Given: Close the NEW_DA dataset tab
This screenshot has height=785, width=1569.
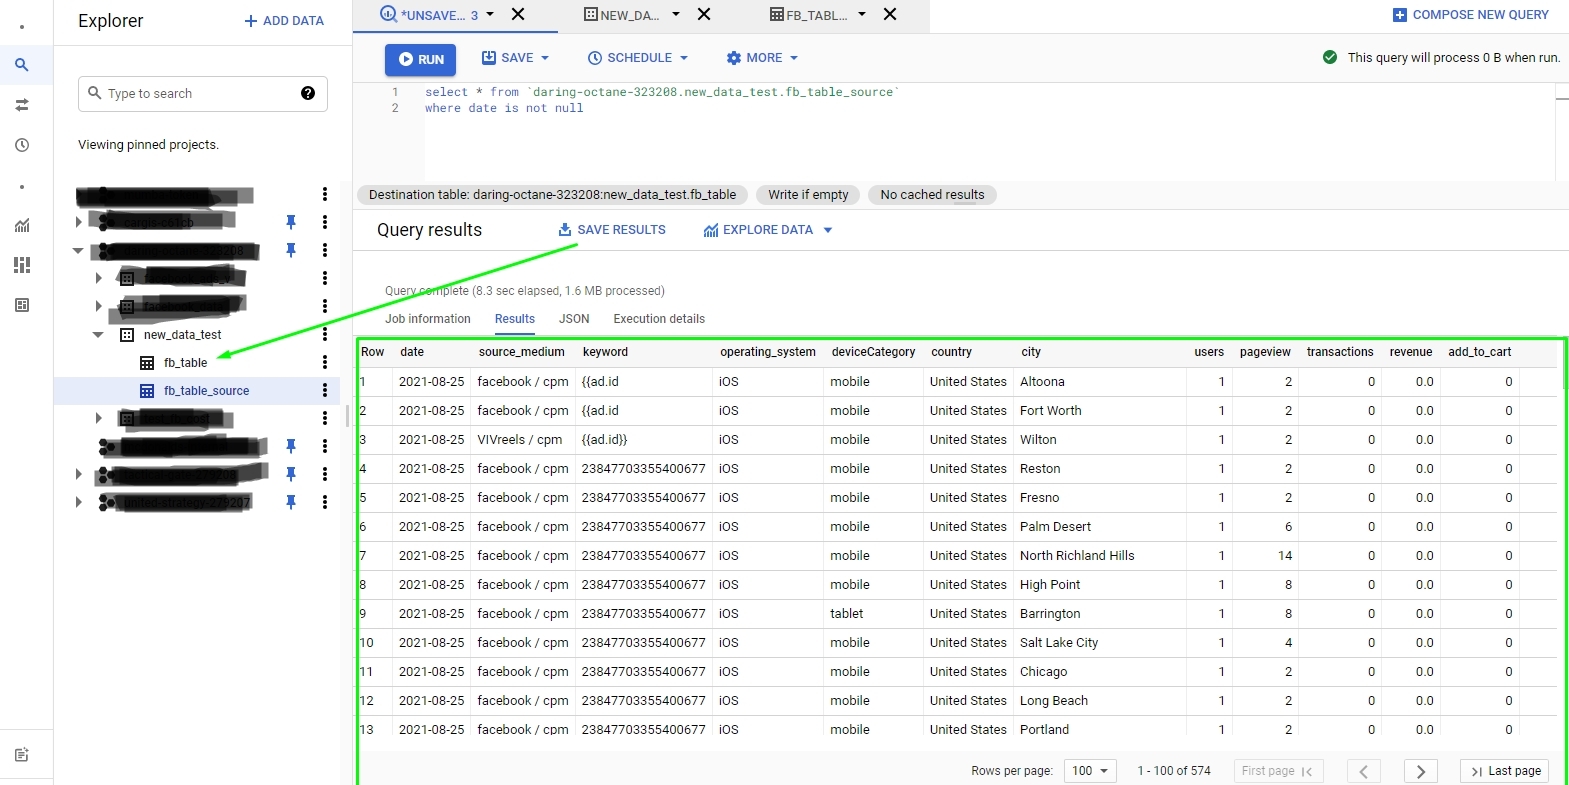Looking at the screenshot, I should [704, 14].
